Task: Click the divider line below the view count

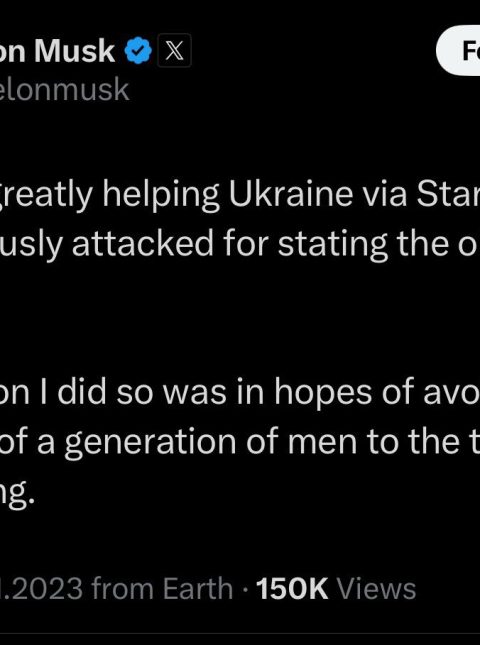Action: click(240, 634)
